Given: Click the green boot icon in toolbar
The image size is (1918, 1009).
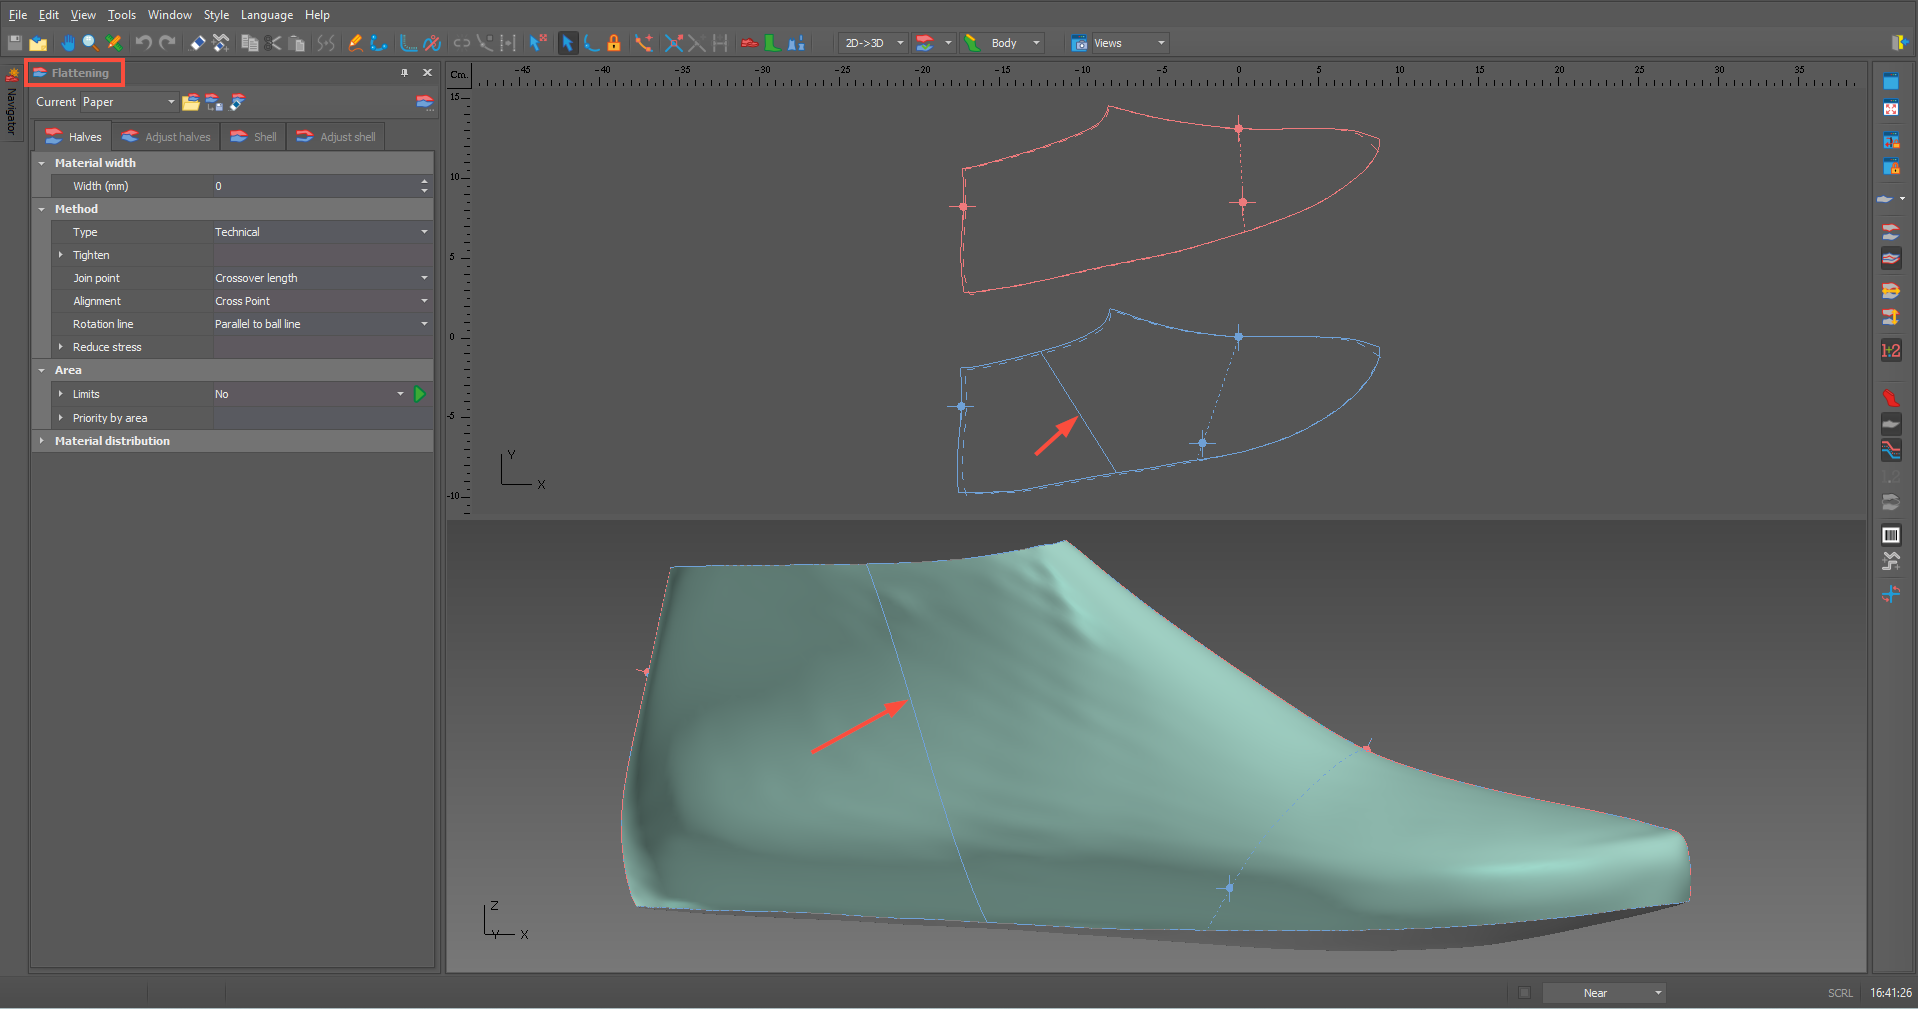Looking at the screenshot, I should (x=772, y=43).
